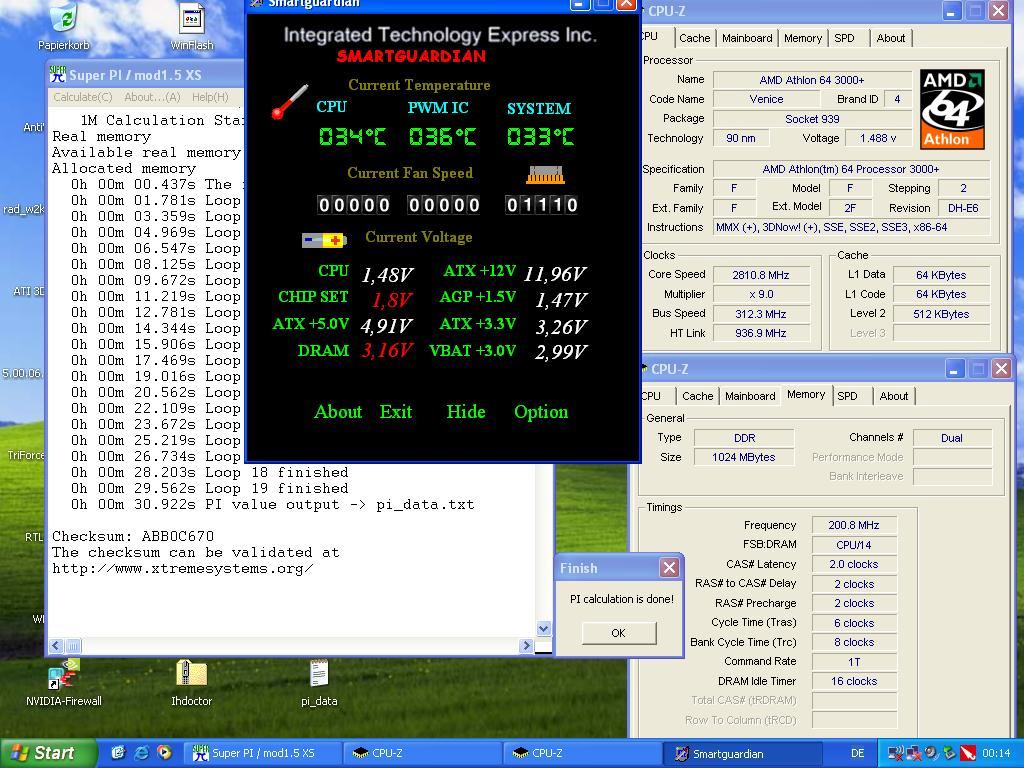Screen dimensions: 1024x768
Task: Click the thermometer icon in Smartguardian
Action: pos(289,102)
